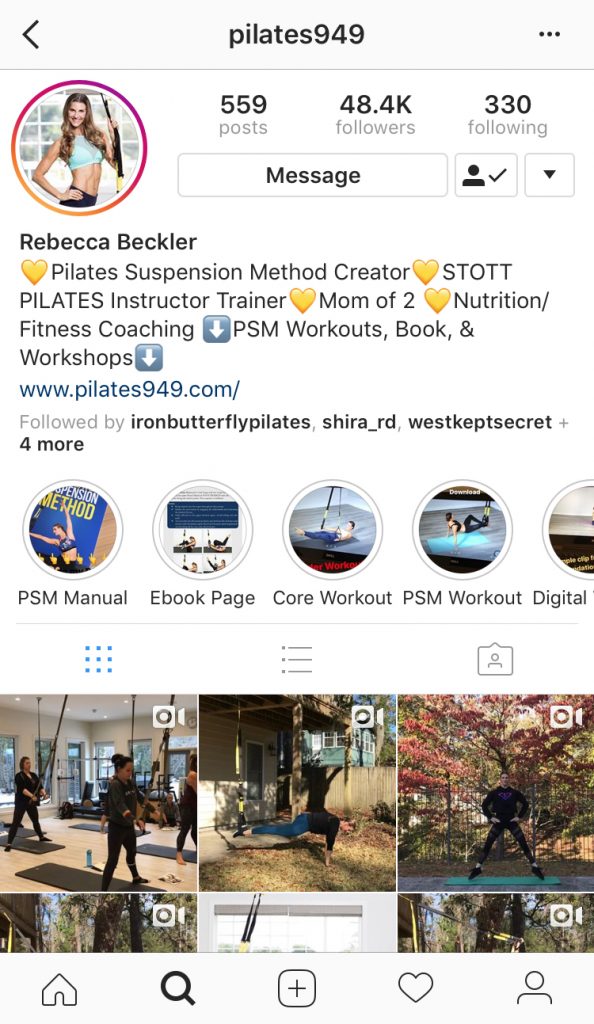
Task: Open the autumn tree video post
Action: [x=496, y=793]
